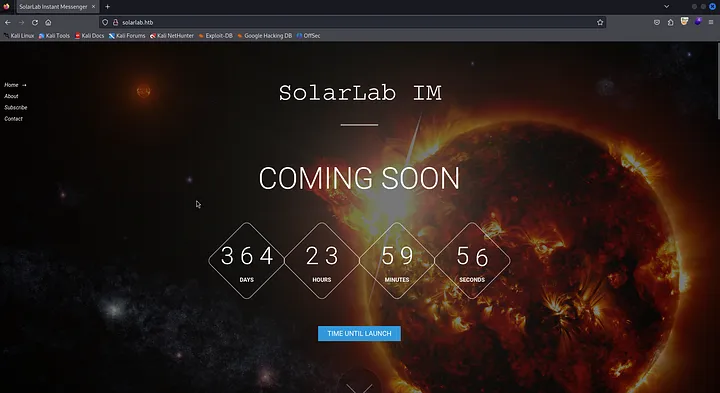Viewport: 720px width, 393px height.
Task: Close the browser window with blue X
Action: click(713, 6)
